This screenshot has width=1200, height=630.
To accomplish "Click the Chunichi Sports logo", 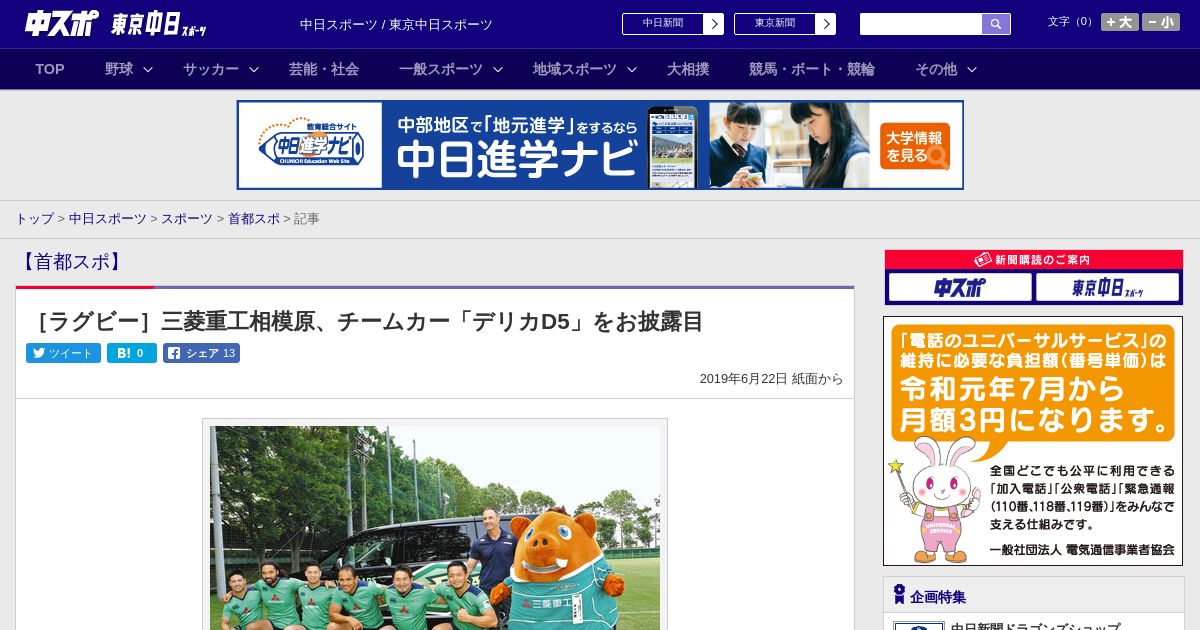I will click(x=62, y=23).
